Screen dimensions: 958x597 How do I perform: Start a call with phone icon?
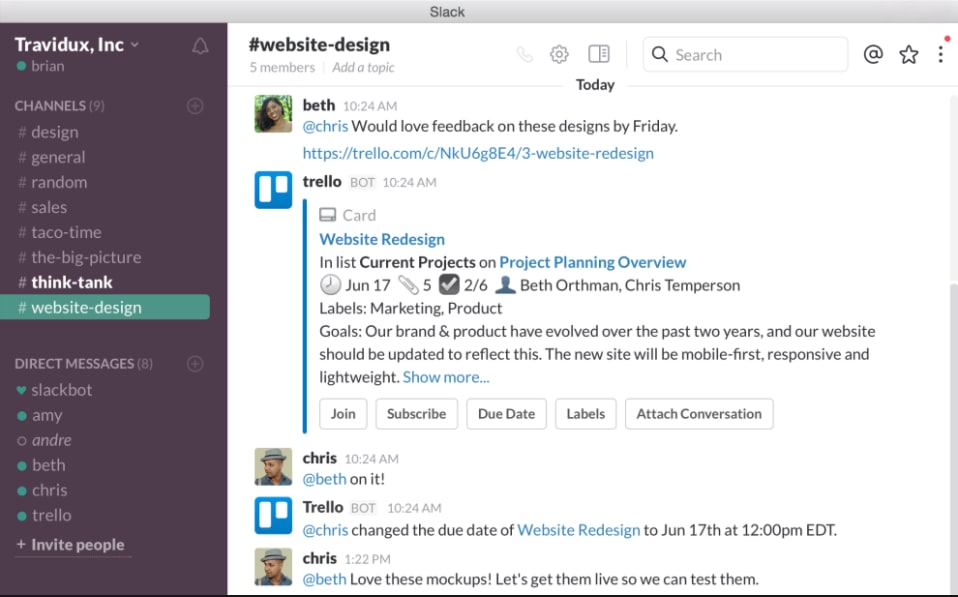tap(524, 55)
